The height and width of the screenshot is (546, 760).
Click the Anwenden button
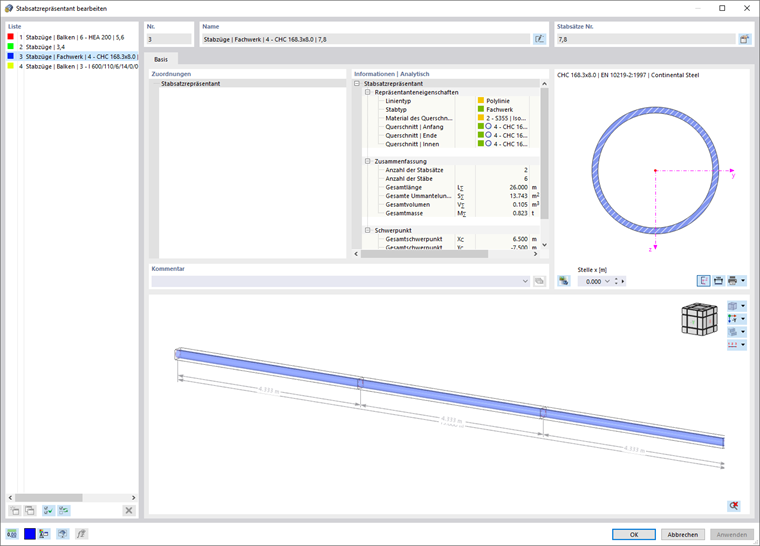[731, 534]
